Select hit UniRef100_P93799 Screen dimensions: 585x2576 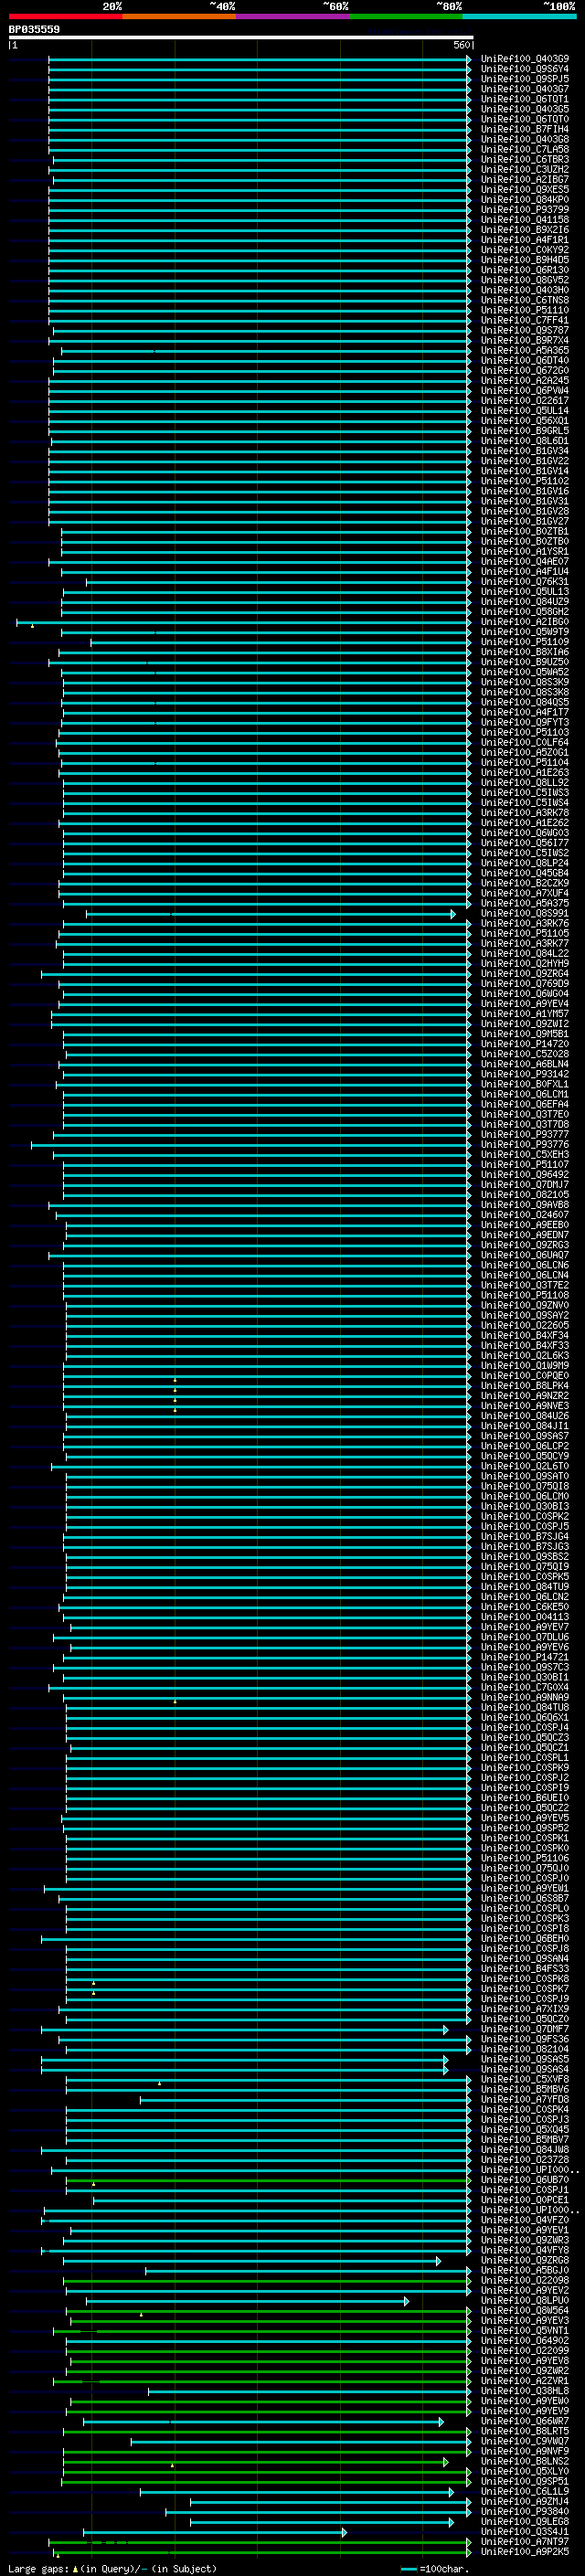click(525, 210)
